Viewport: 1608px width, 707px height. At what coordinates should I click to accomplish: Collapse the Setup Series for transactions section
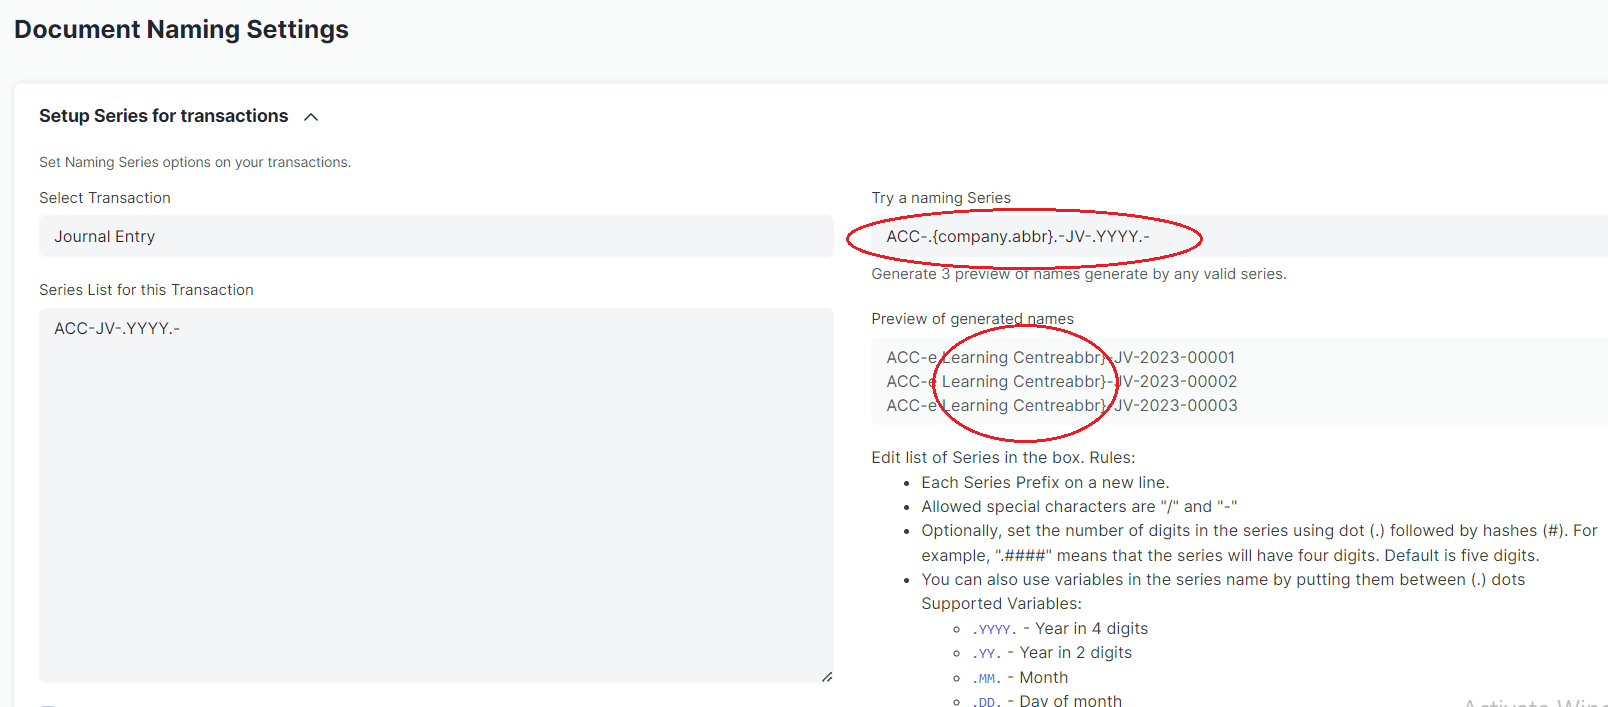(311, 117)
